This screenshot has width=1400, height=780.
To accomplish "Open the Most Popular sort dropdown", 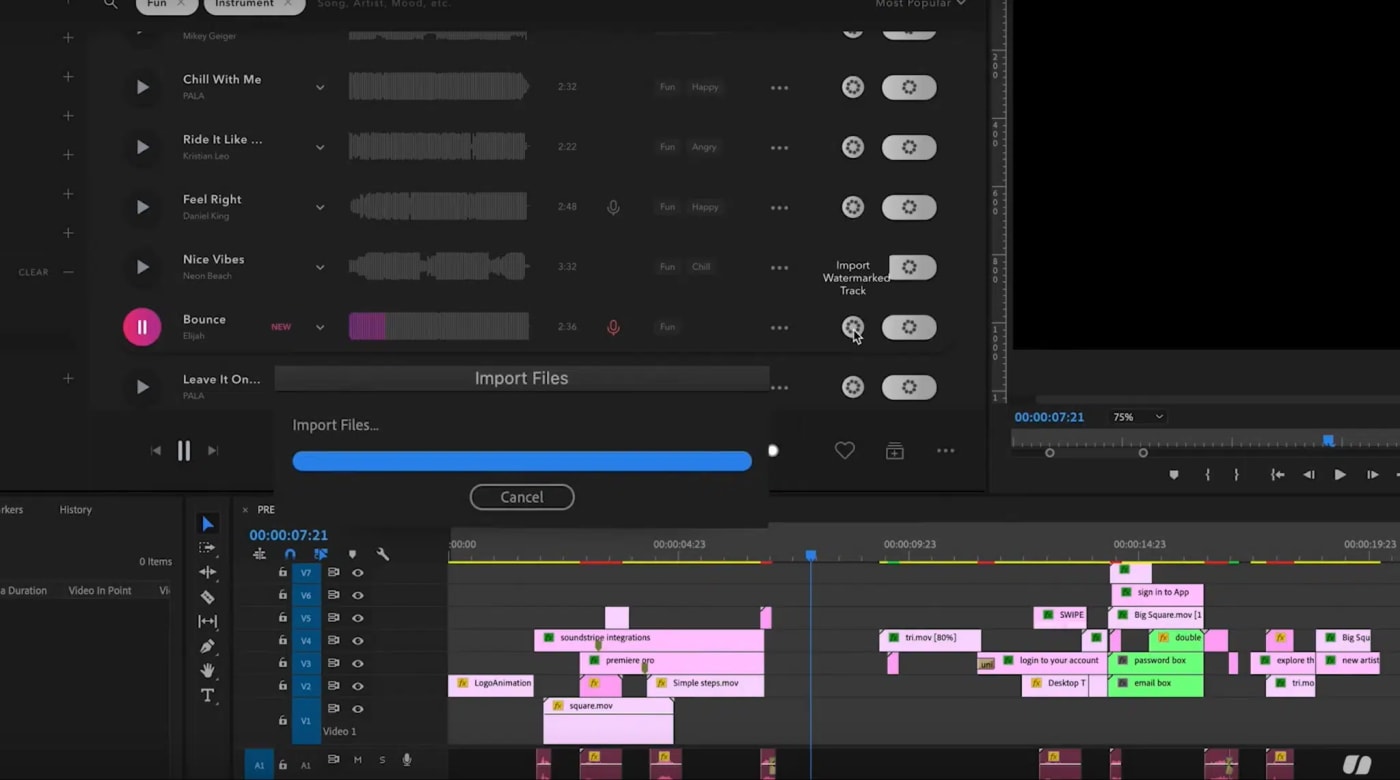I will [x=920, y=4].
